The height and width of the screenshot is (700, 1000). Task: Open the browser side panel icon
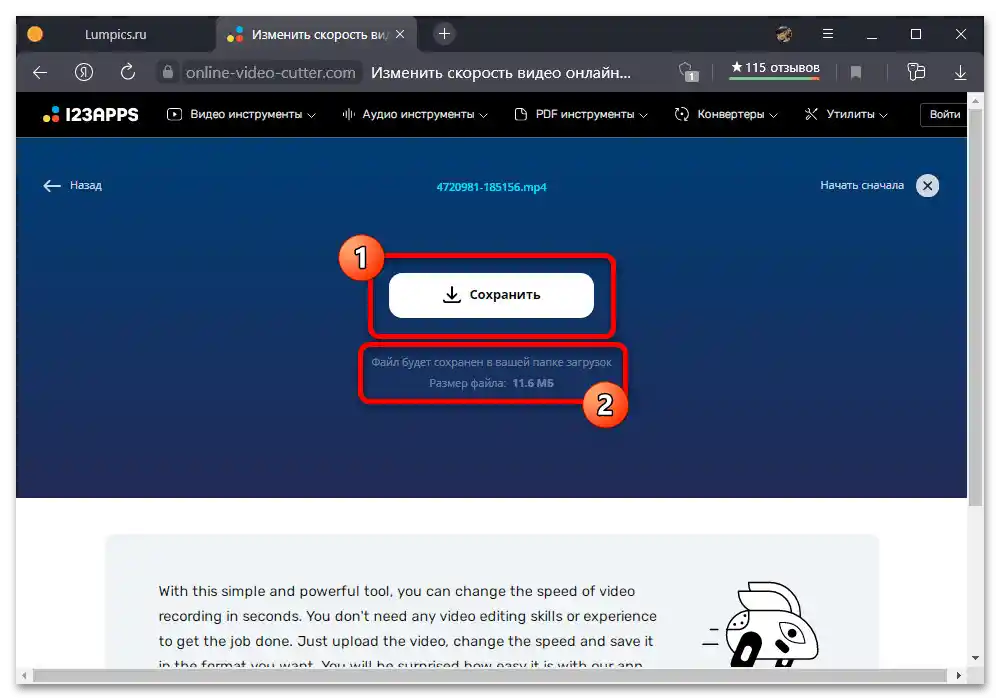(x=916, y=72)
